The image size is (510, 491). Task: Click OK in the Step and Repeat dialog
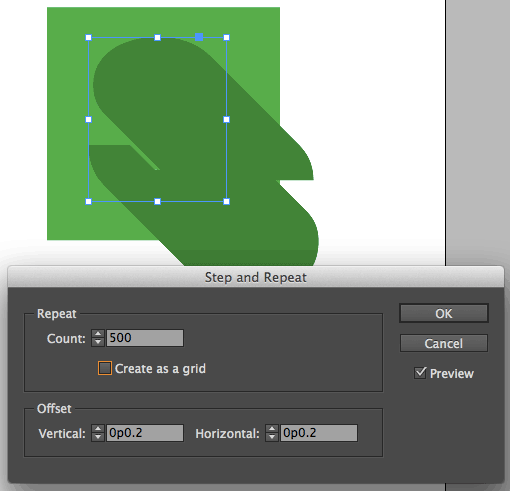point(444,313)
